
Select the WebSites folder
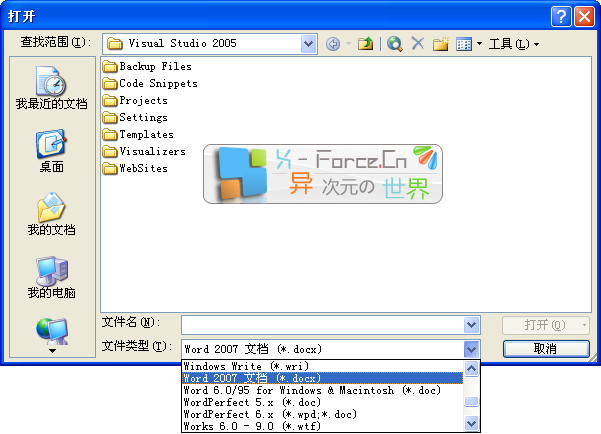(135, 168)
